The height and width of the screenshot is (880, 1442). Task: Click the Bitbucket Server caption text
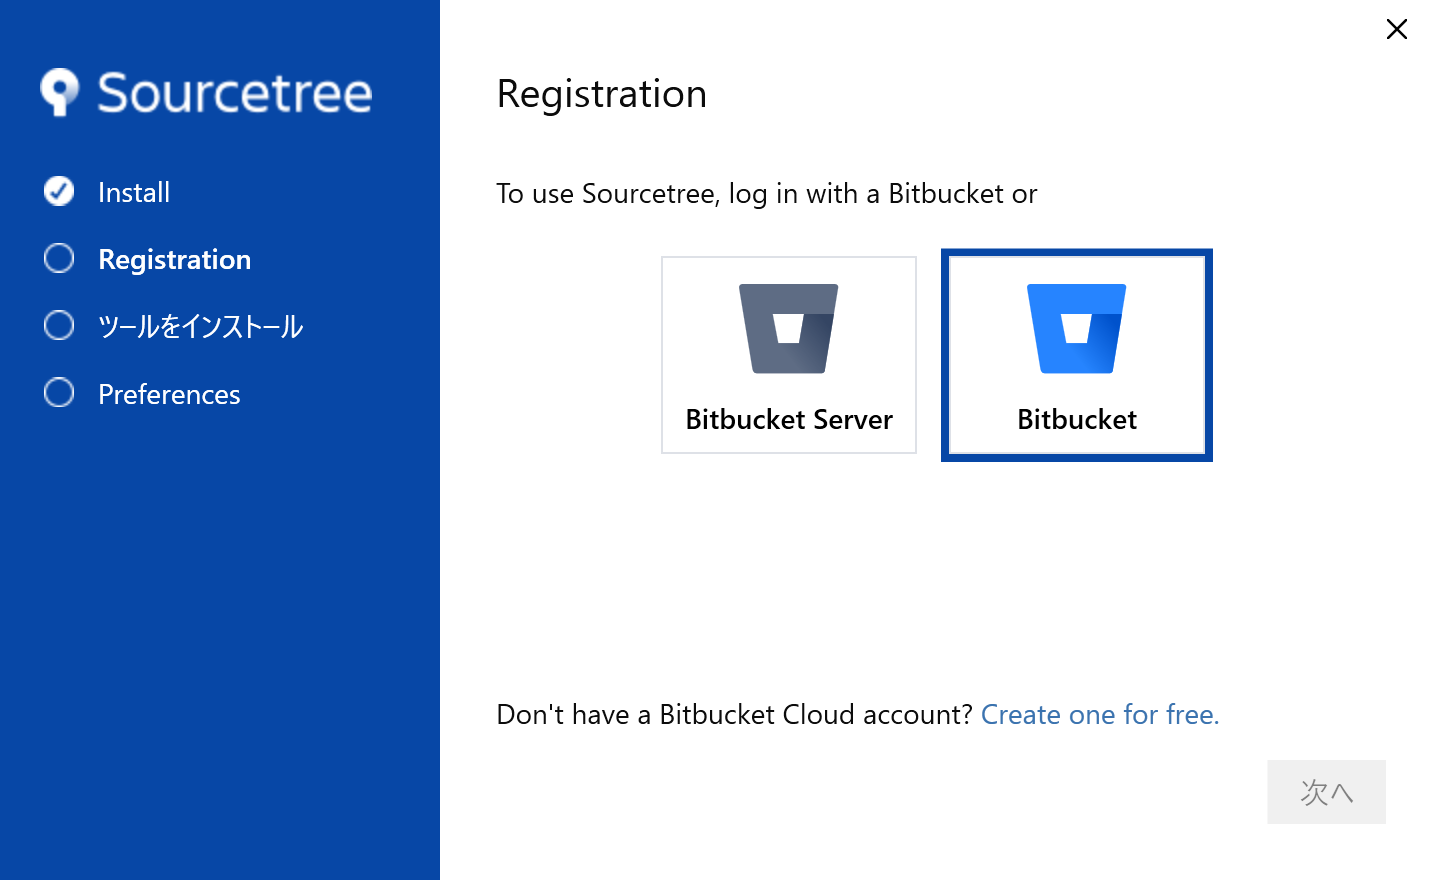pos(789,420)
